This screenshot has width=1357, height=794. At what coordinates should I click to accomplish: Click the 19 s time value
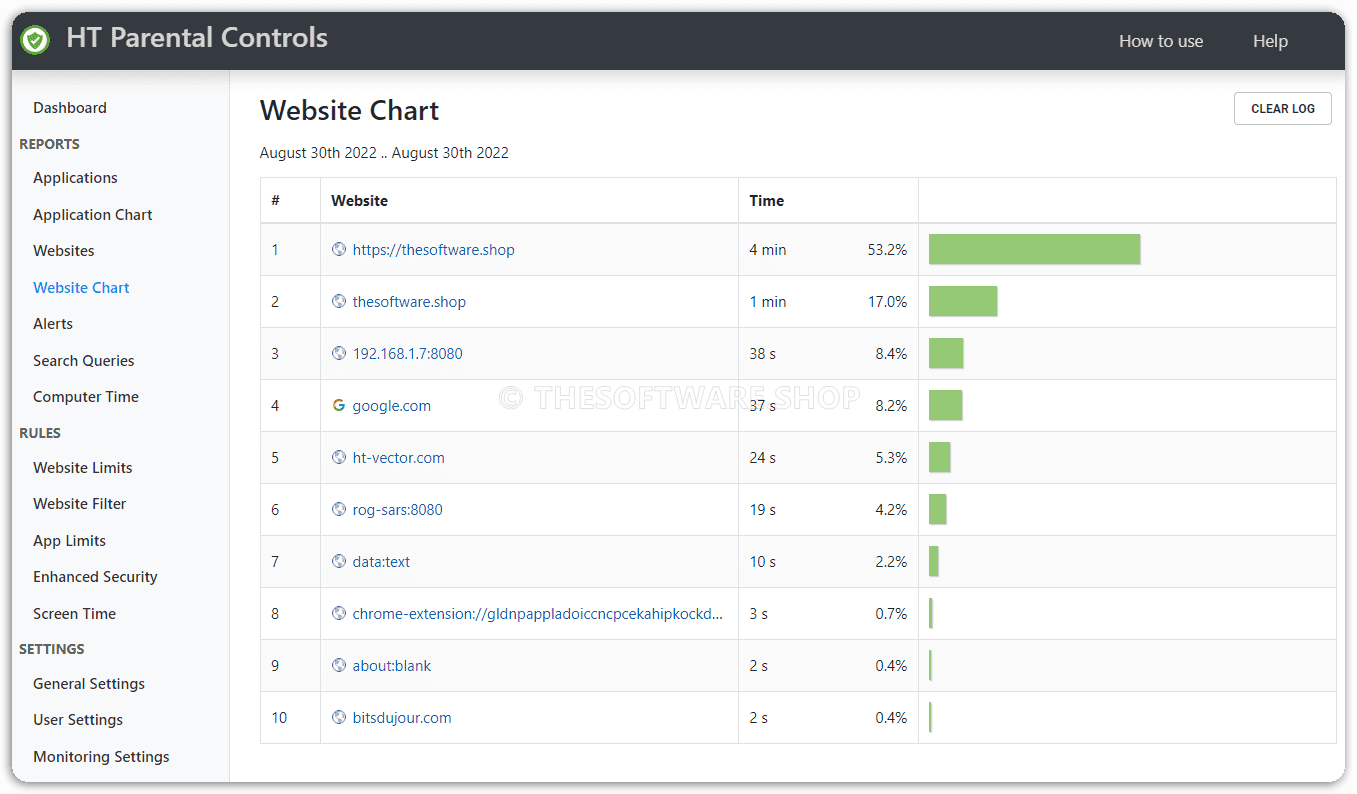pos(763,510)
